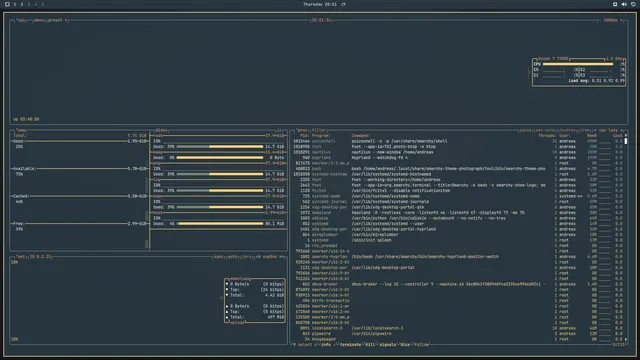Viewport: 640px width, 360px height.
Task: Click the down-arrow select control in proc footer
Action: click(x=316, y=344)
